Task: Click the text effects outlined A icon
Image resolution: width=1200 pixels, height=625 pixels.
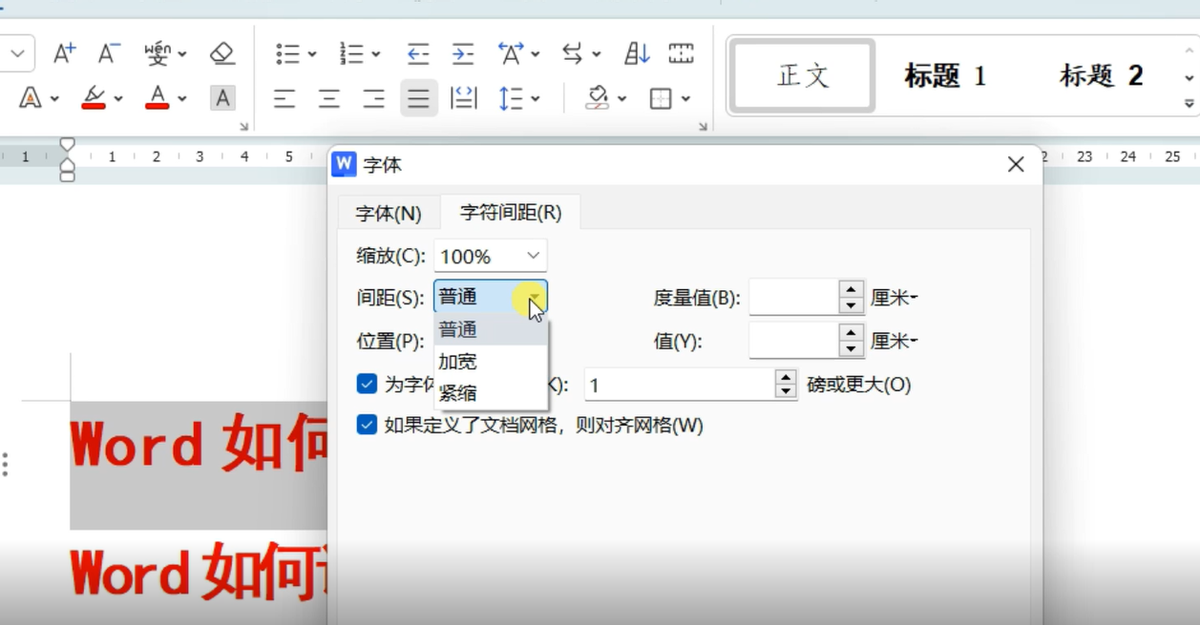Action: pos(31,98)
